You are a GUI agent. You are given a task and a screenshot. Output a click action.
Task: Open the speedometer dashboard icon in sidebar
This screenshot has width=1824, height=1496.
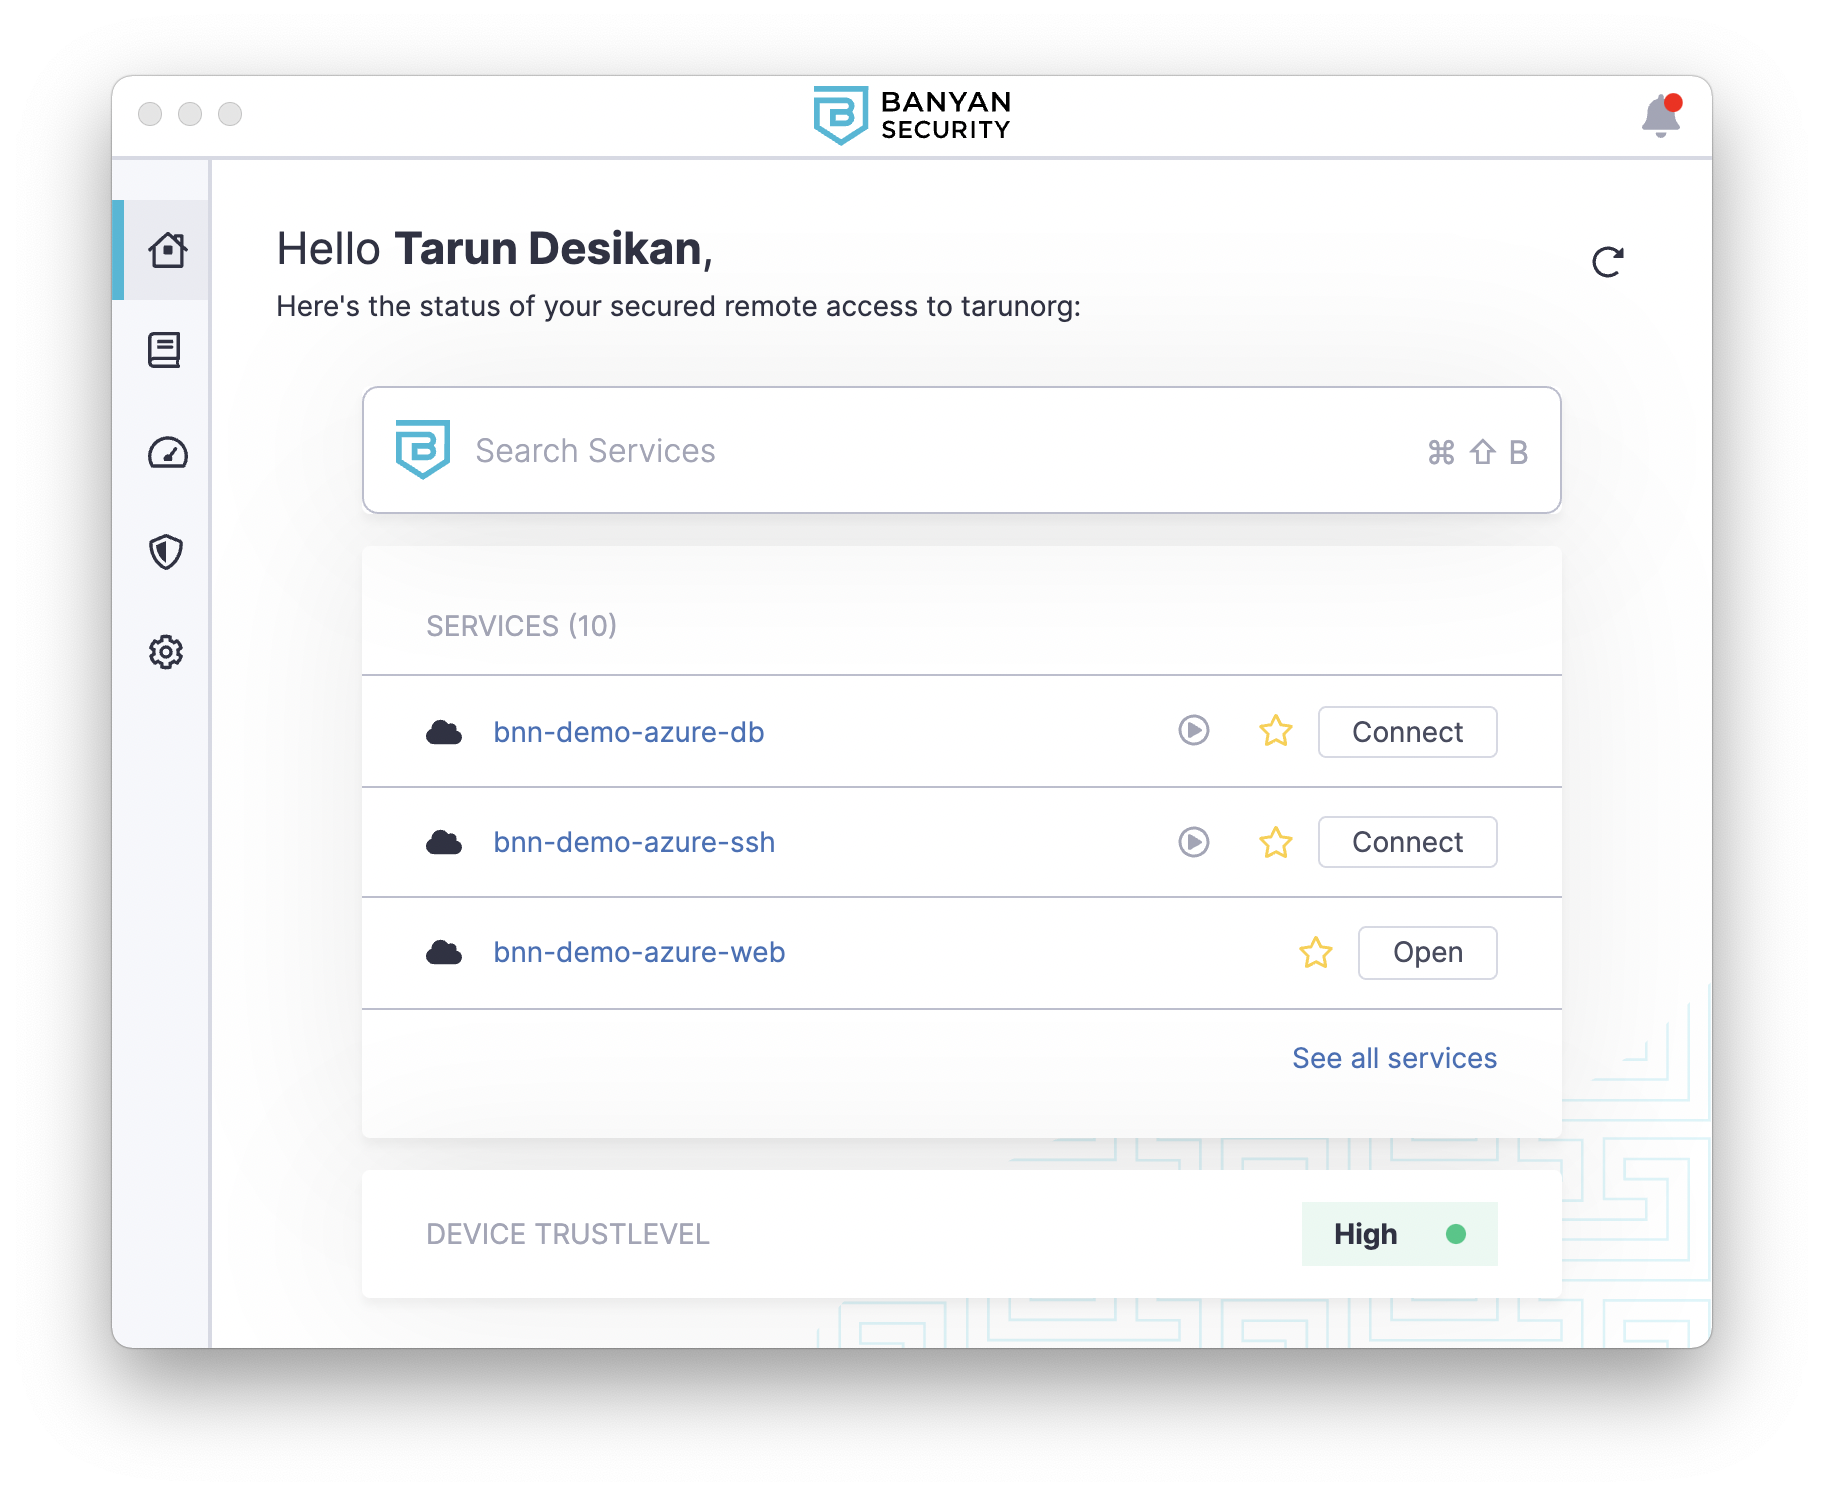coord(167,453)
